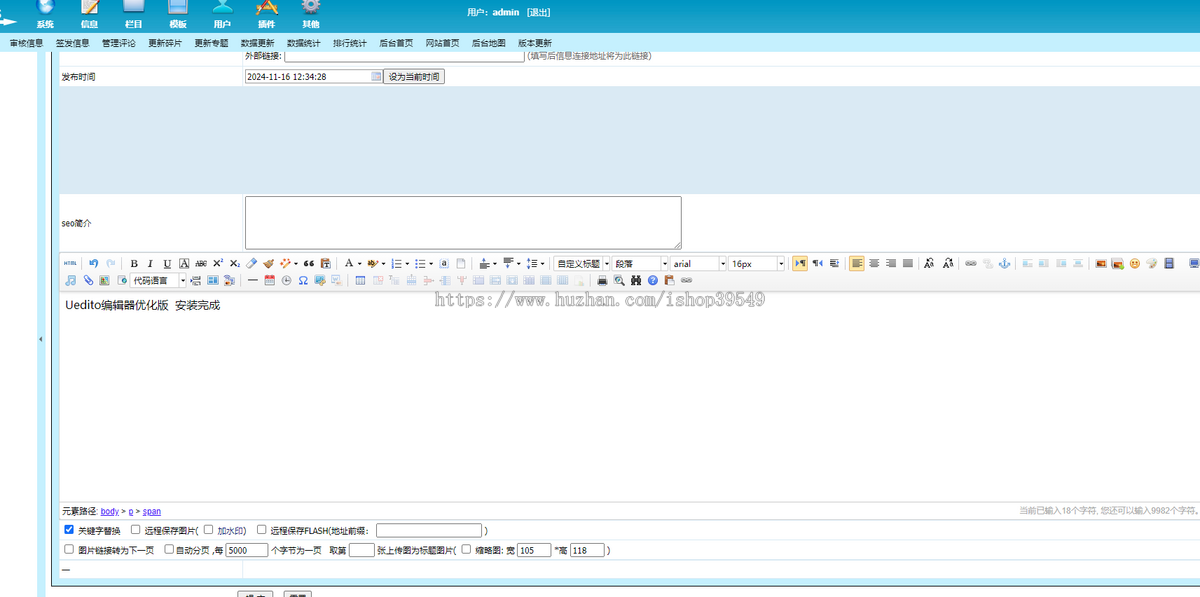The image size is (1200, 597).
Task: Expand font color dropdown arrow
Action: pyautogui.click(x=359, y=264)
